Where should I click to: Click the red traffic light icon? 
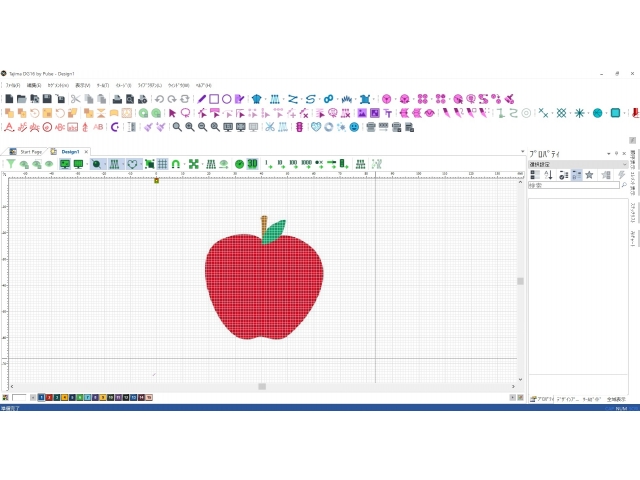click(299, 127)
